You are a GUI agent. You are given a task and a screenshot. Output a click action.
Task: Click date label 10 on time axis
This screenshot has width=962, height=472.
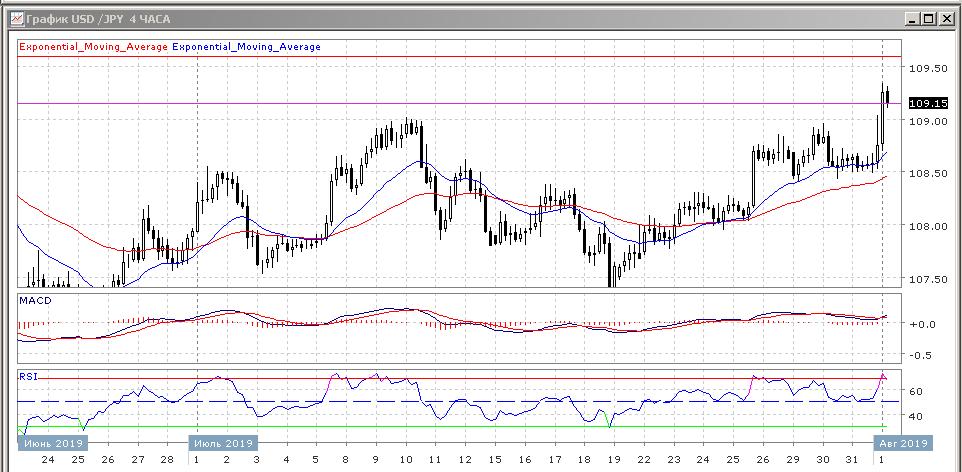click(405, 460)
